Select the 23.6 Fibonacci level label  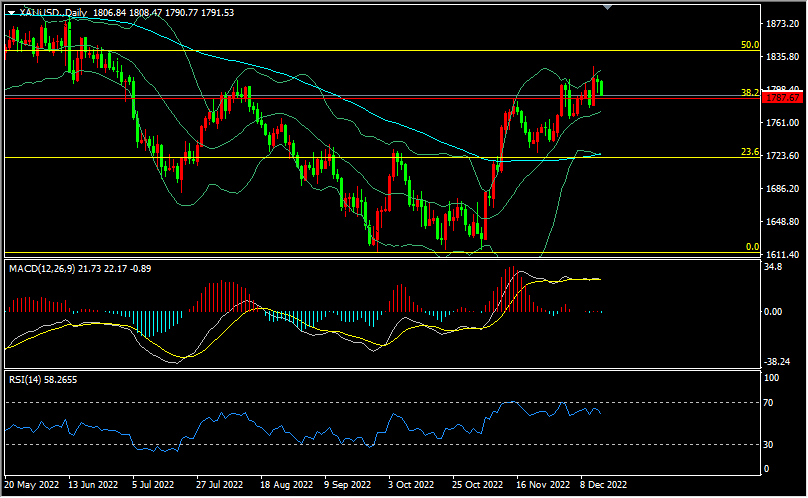pyautogui.click(x=750, y=152)
